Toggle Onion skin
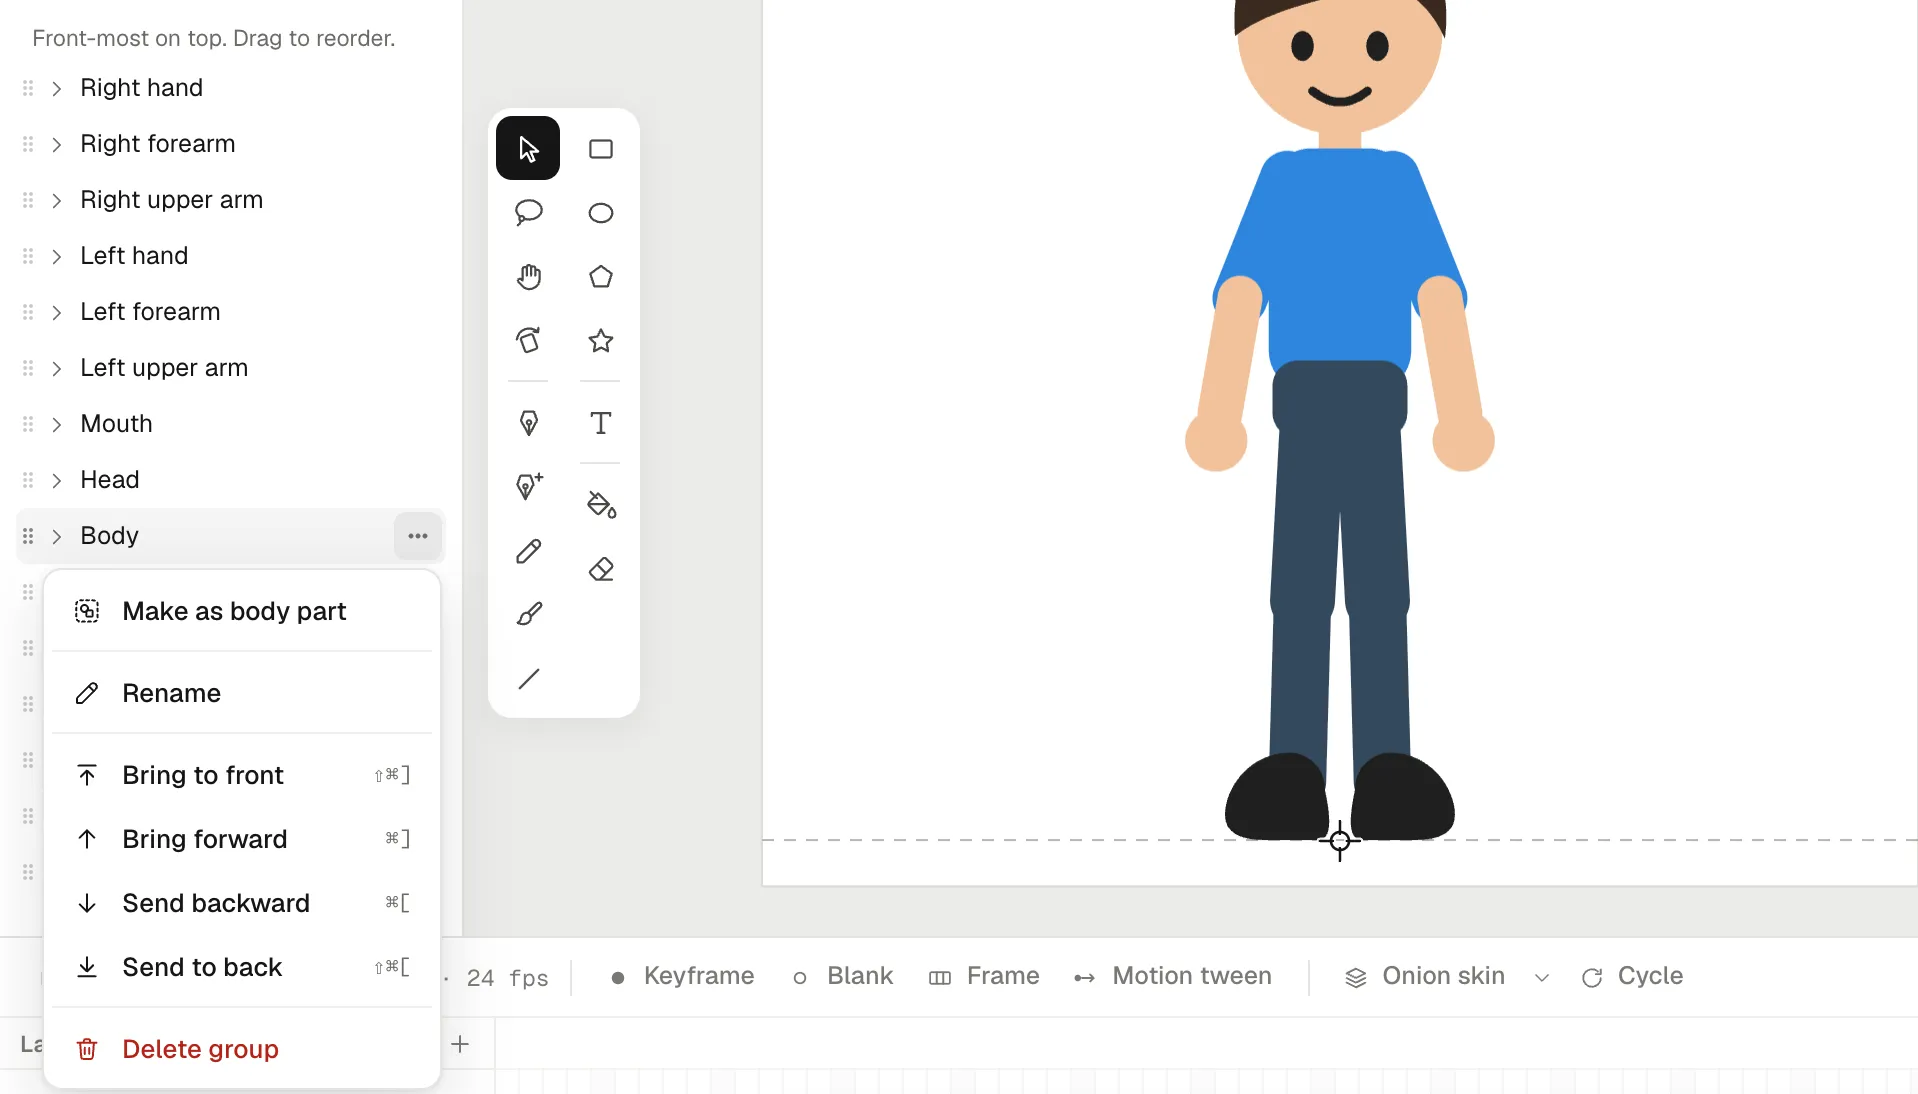 point(1424,976)
